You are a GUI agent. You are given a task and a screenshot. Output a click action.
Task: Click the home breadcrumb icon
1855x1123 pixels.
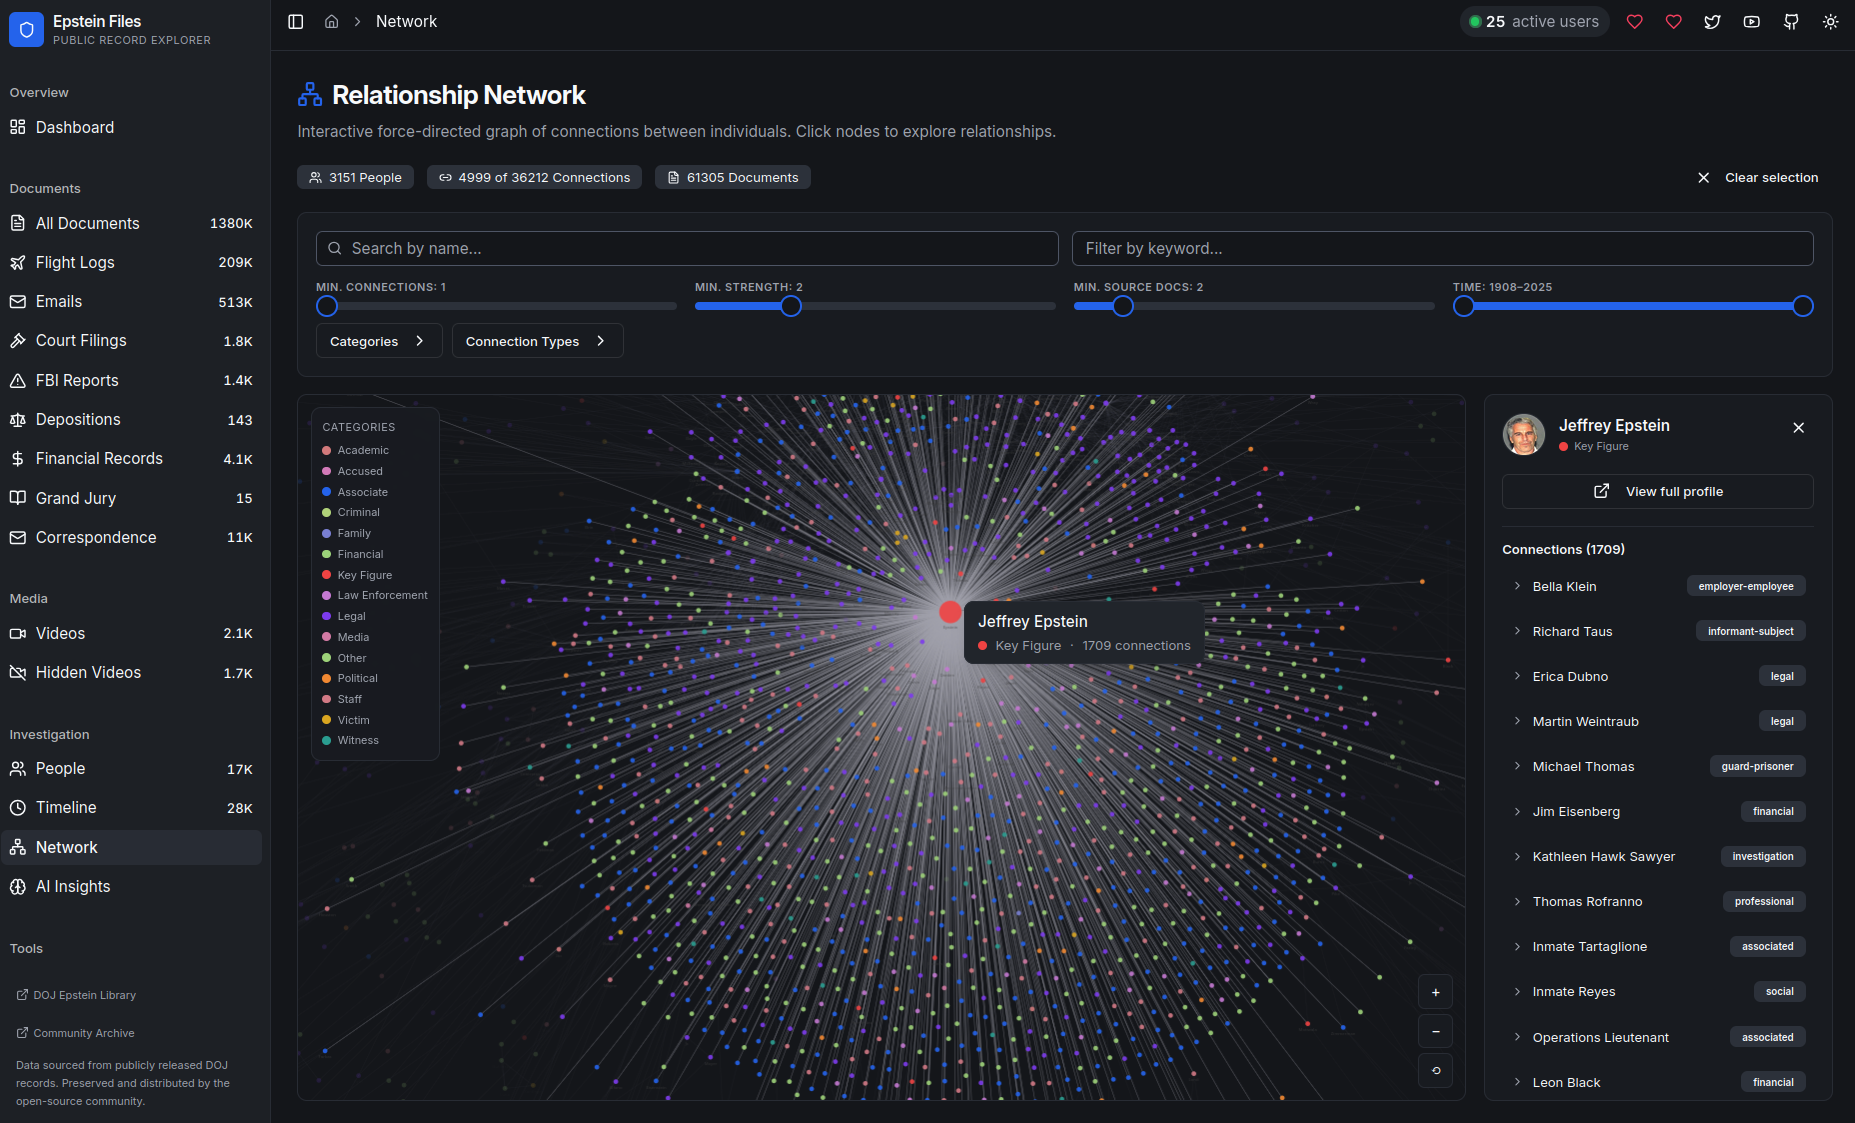[331, 22]
